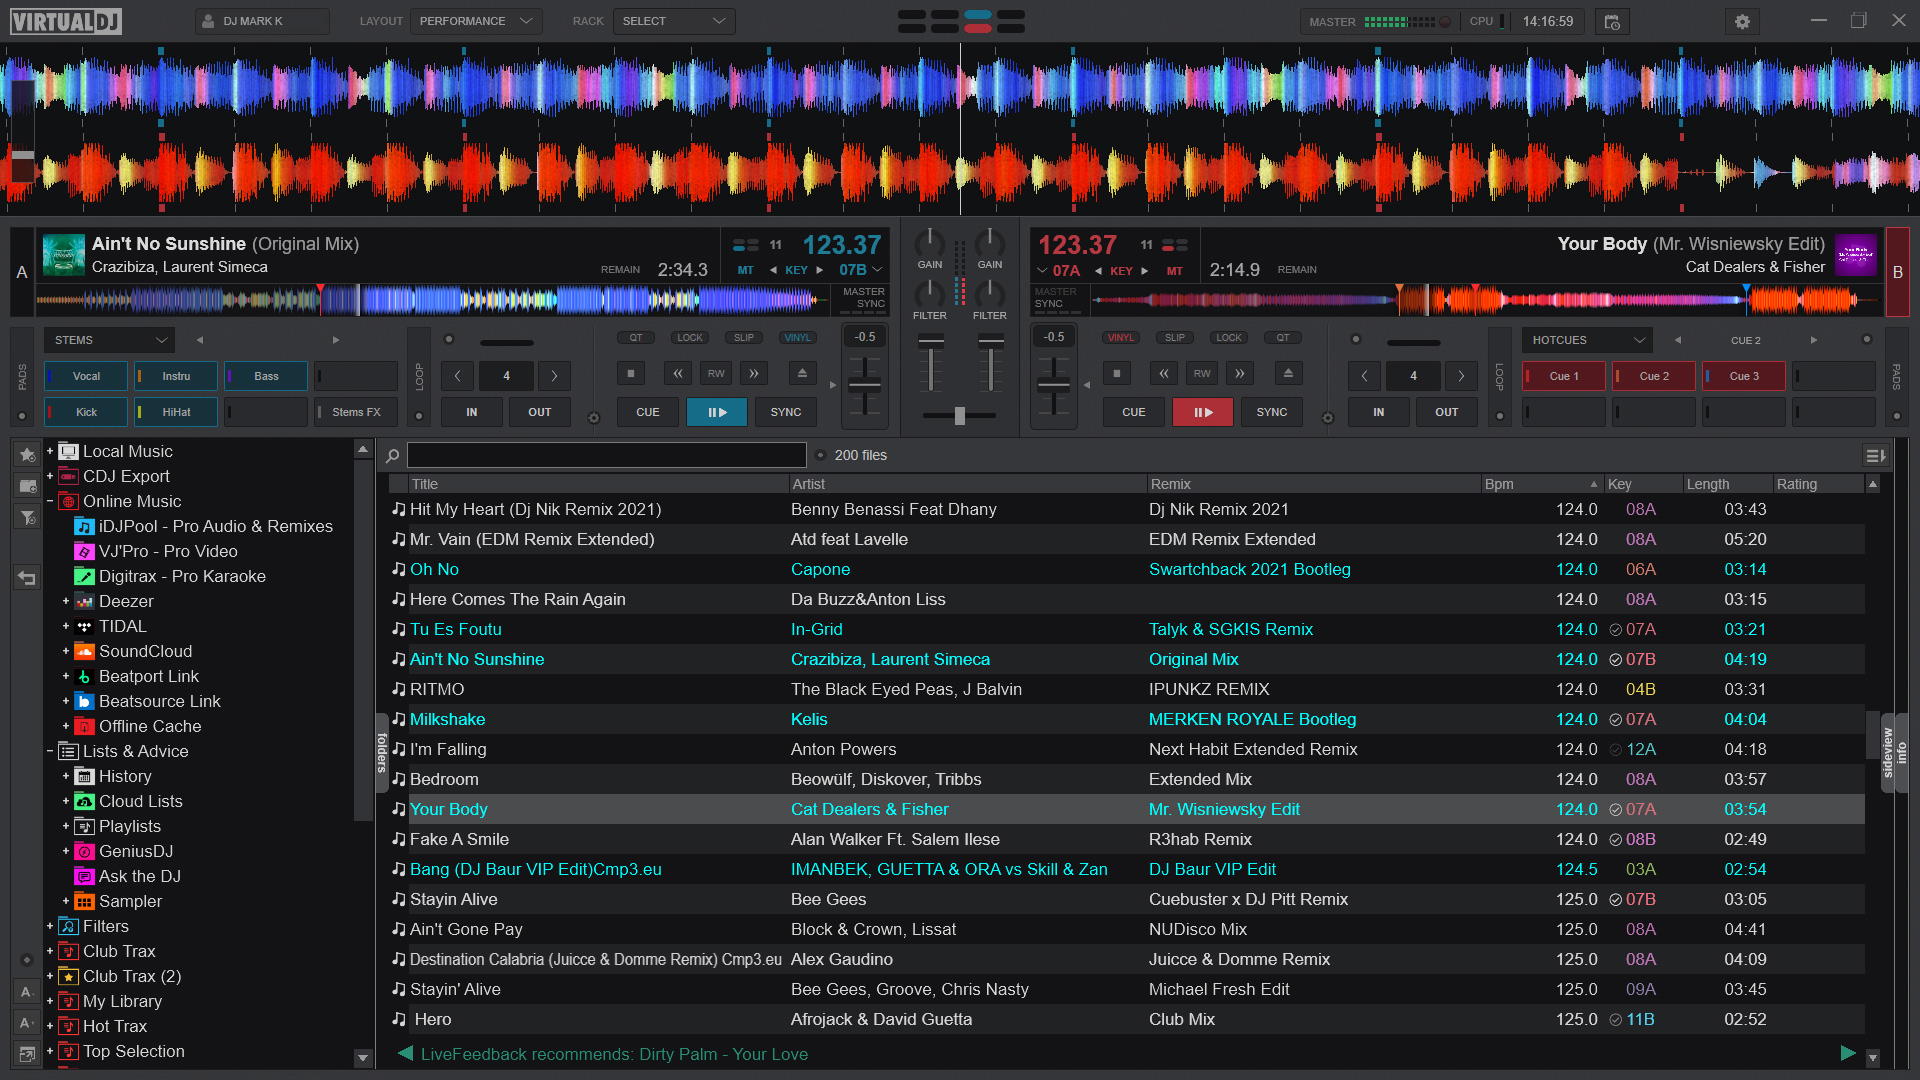Screen dimensions: 1920x1080
Task: Click the favorite folder star icon in the sidebar
Action: click(27, 455)
